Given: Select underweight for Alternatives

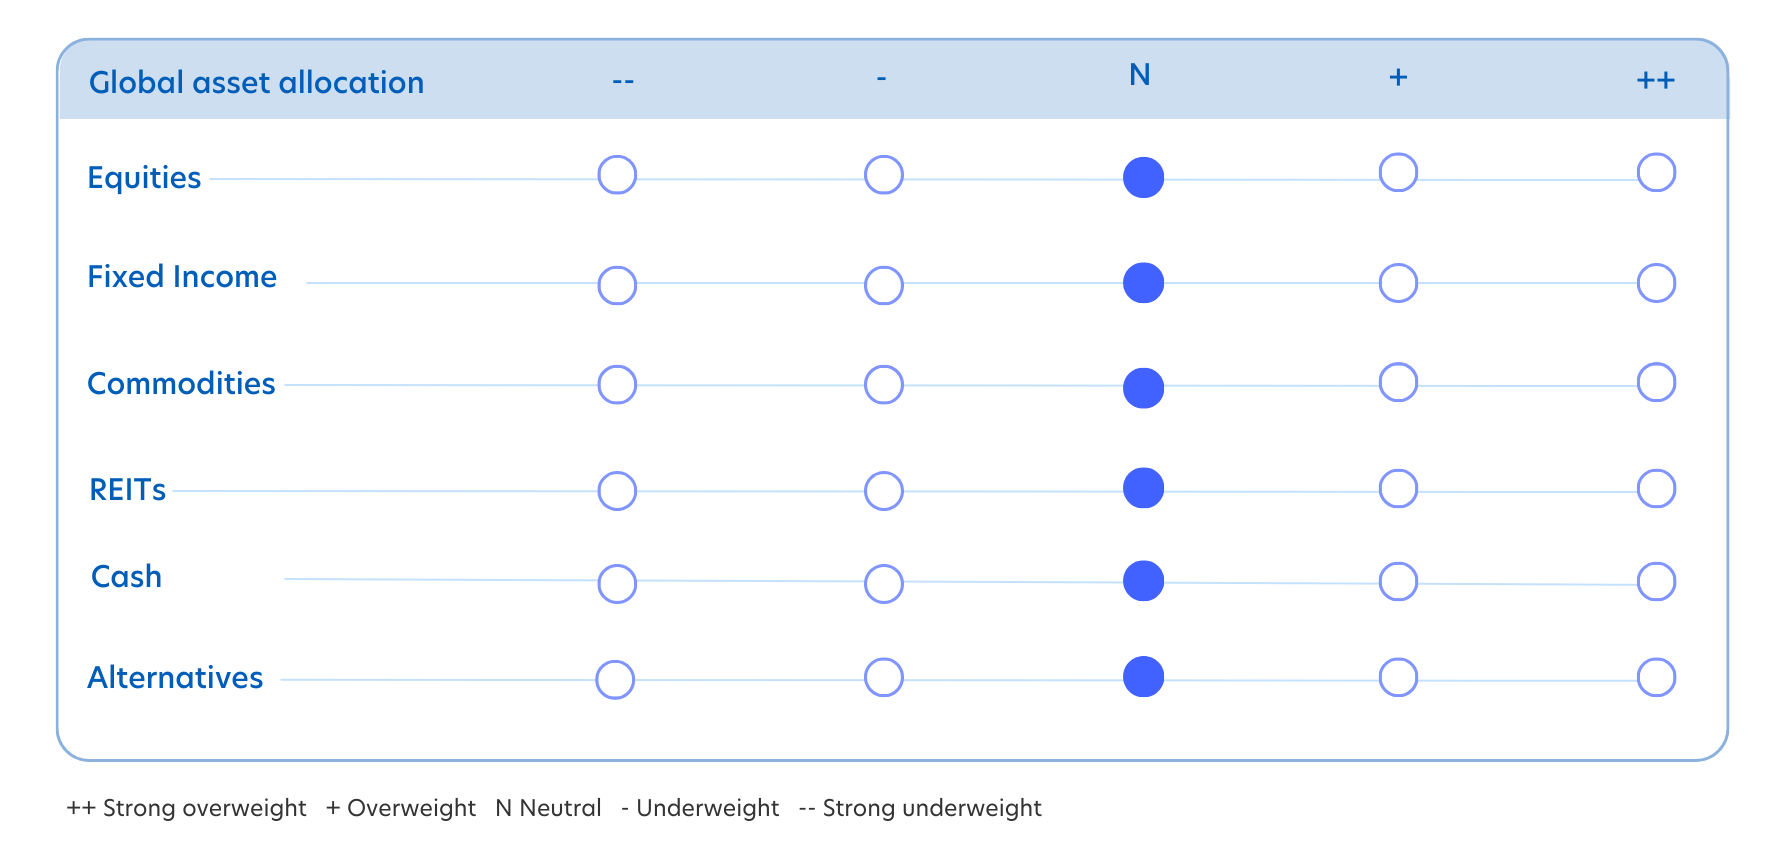Looking at the screenshot, I should (884, 678).
